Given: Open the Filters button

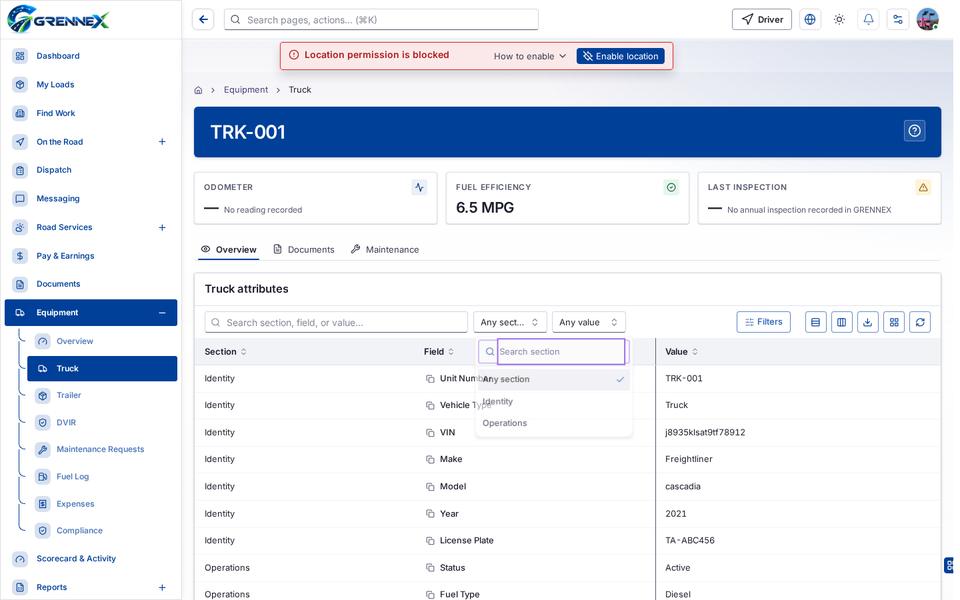Looking at the screenshot, I should (763, 322).
